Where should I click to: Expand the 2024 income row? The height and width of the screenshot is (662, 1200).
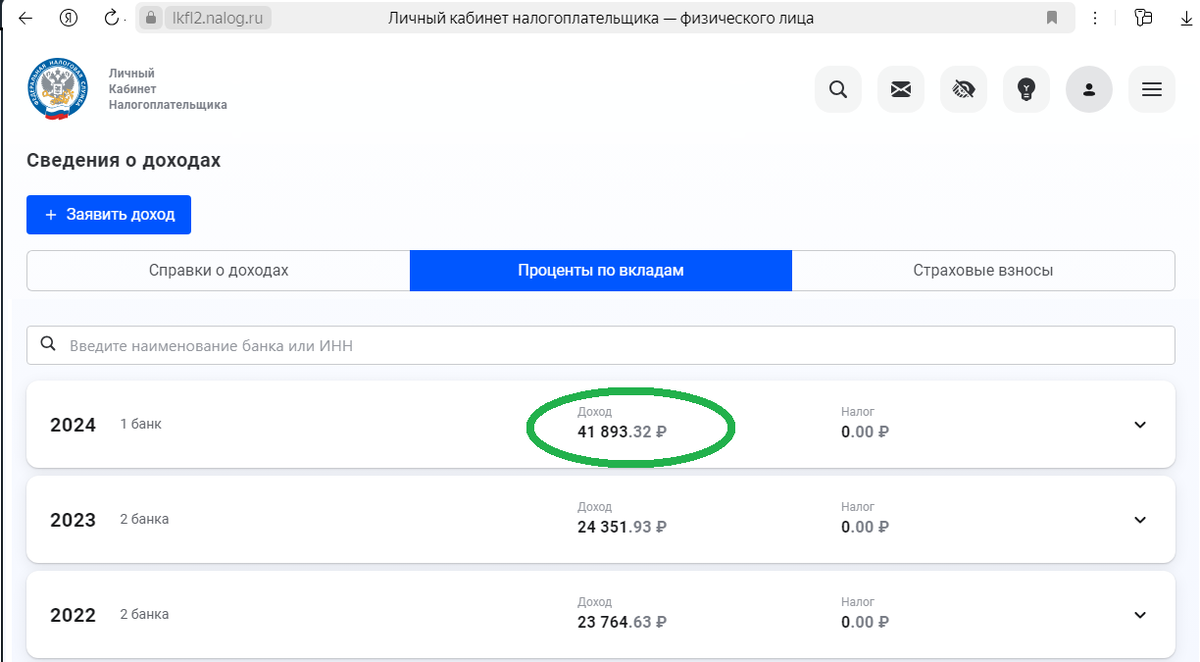tap(1139, 425)
